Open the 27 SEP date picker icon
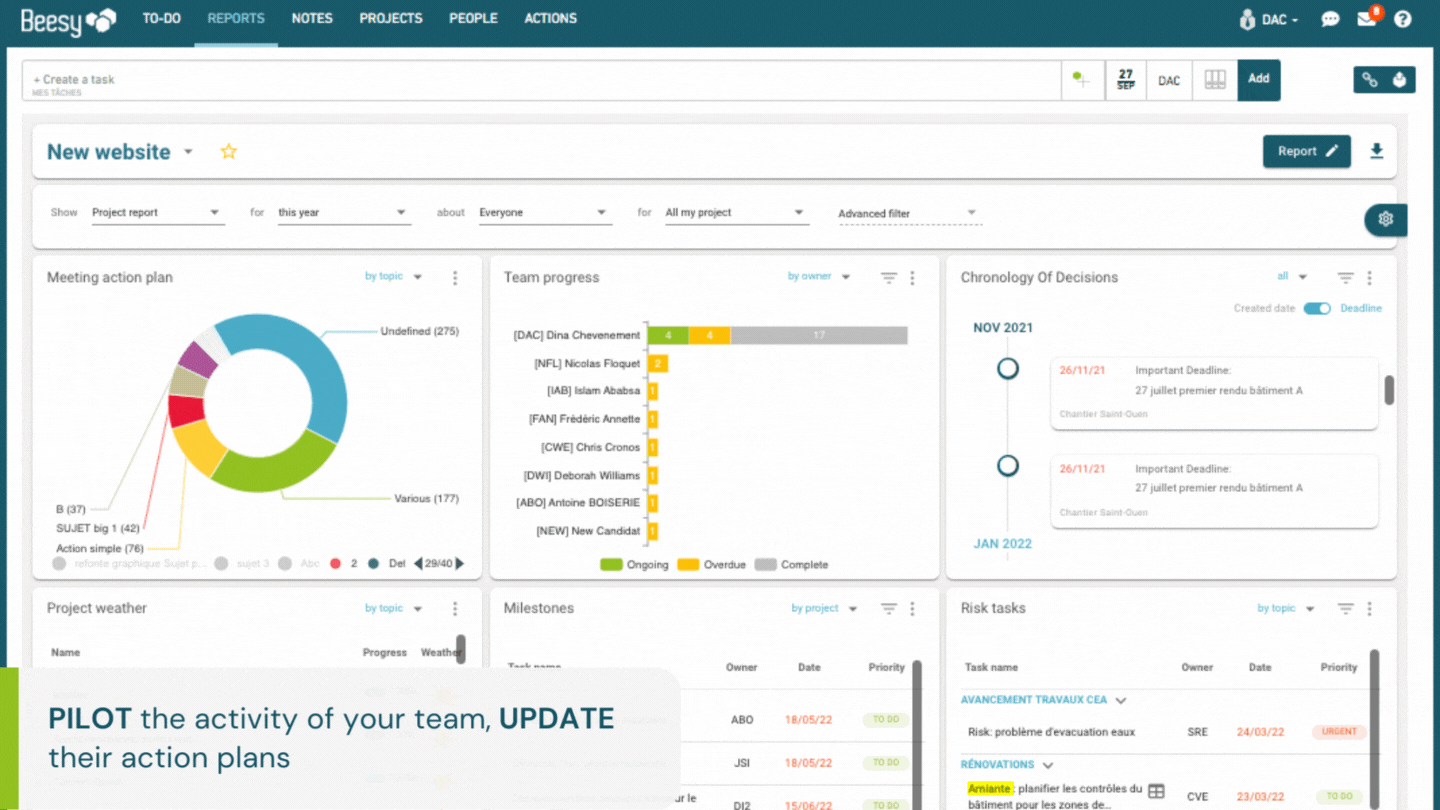1440x810 pixels. (x=1126, y=80)
